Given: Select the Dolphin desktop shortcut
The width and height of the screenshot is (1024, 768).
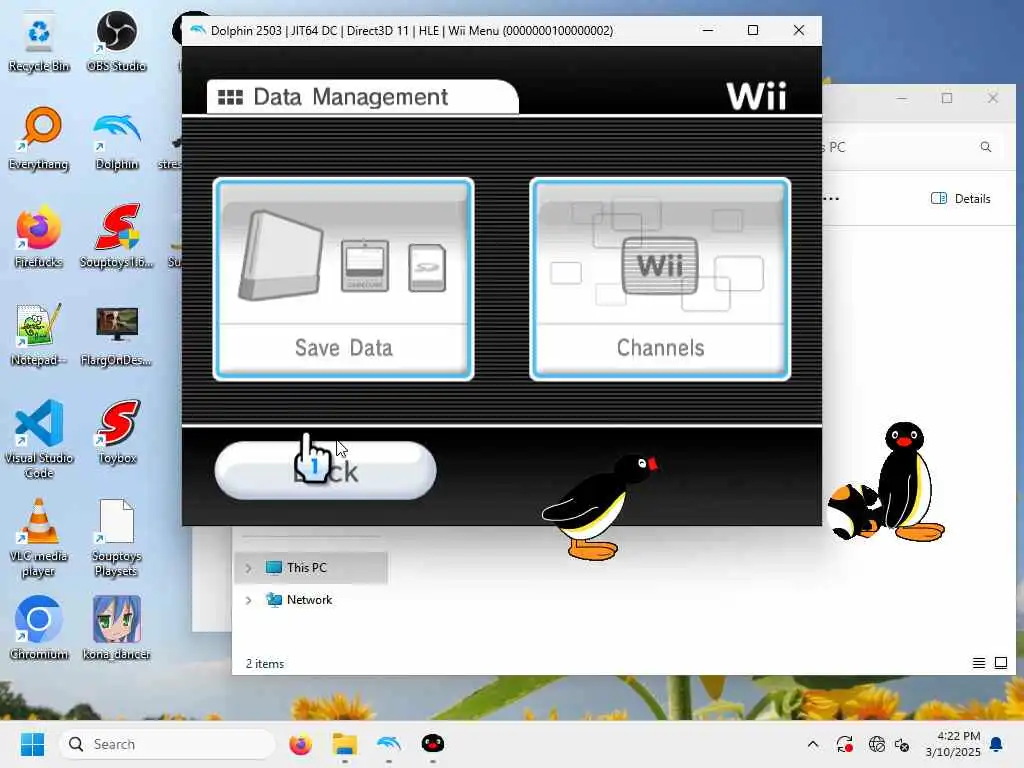Looking at the screenshot, I should [x=116, y=141].
